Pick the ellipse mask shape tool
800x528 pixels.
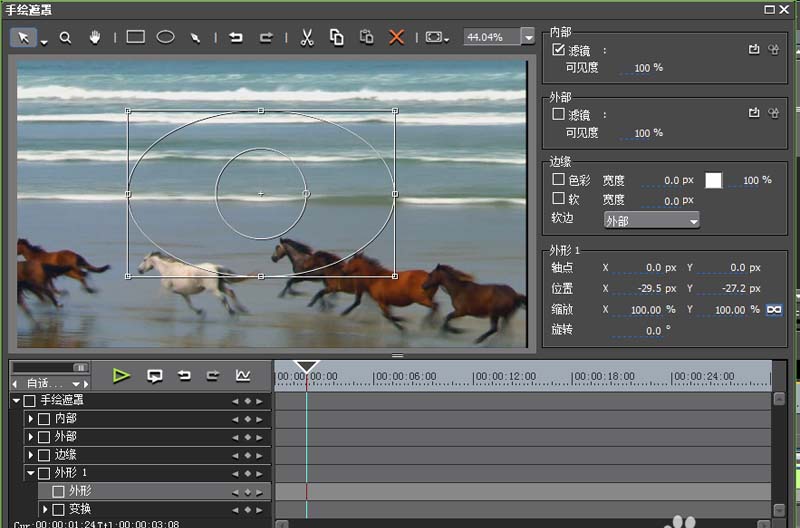point(166,37)
